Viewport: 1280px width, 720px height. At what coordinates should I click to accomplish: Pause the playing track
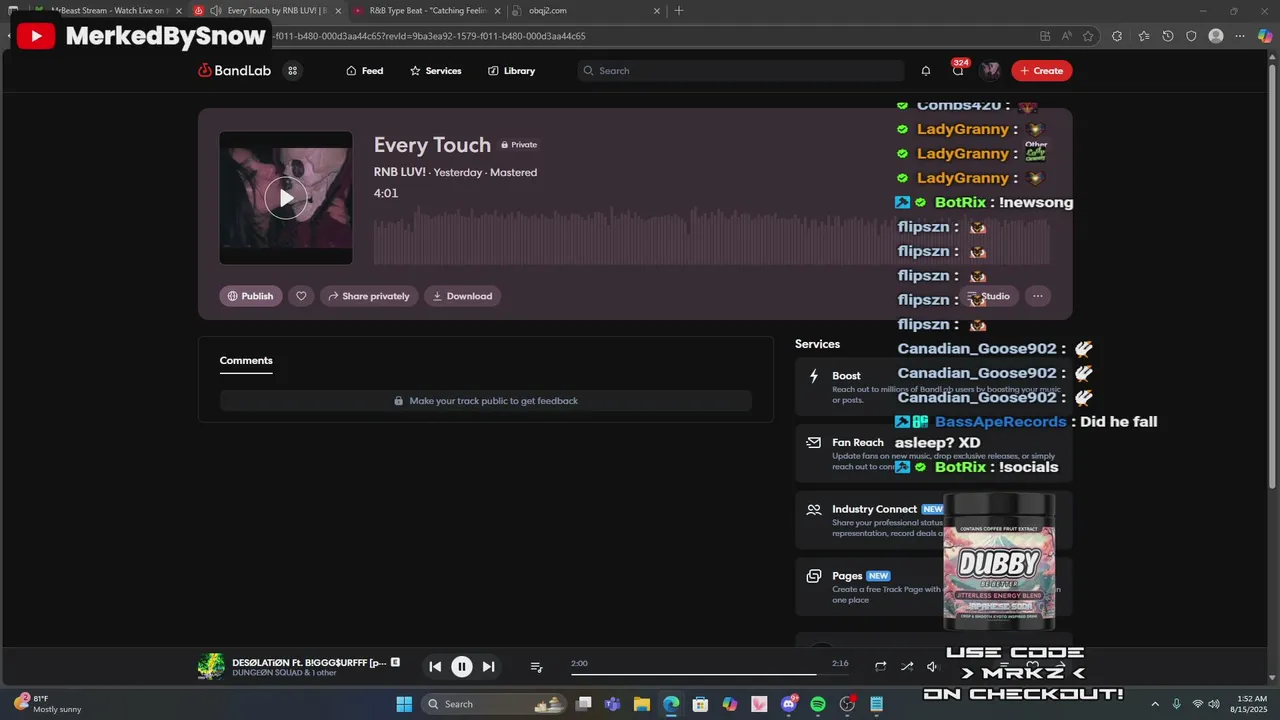tap(462, 667)
